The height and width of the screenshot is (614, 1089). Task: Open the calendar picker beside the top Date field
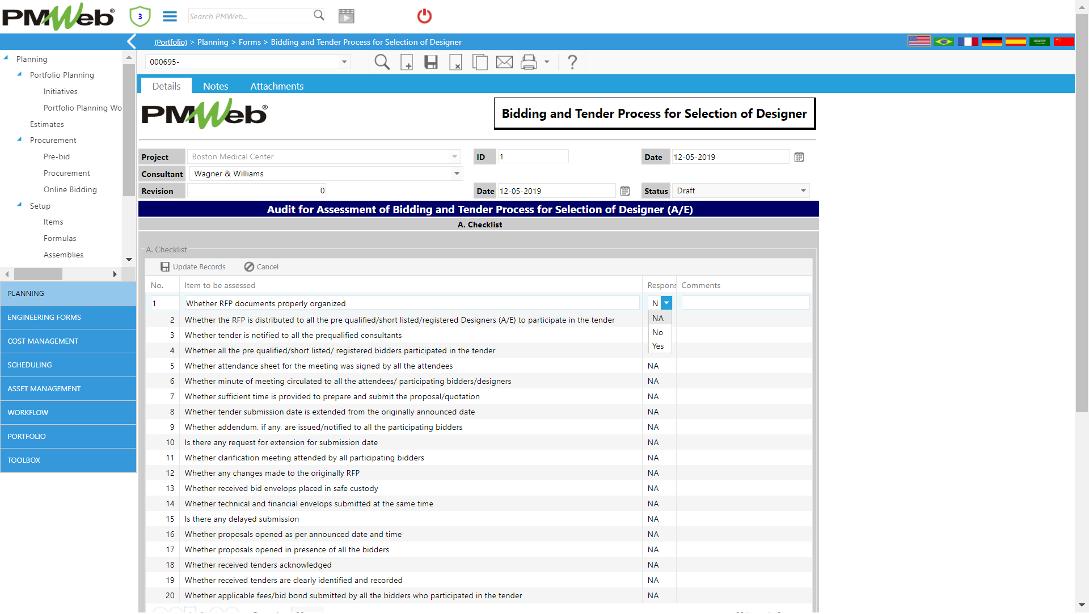[x=799, y=157]
